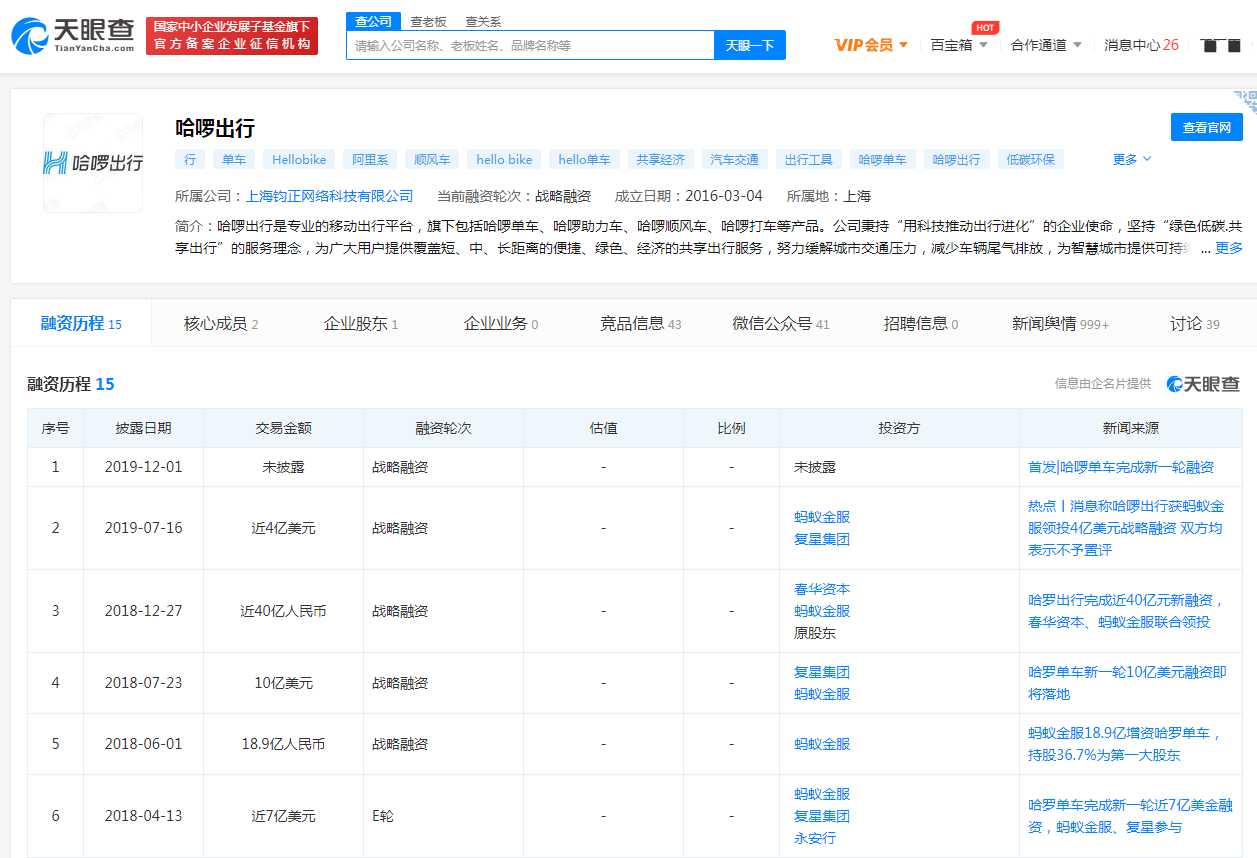Select the date cell 2018-07-23

143,683
